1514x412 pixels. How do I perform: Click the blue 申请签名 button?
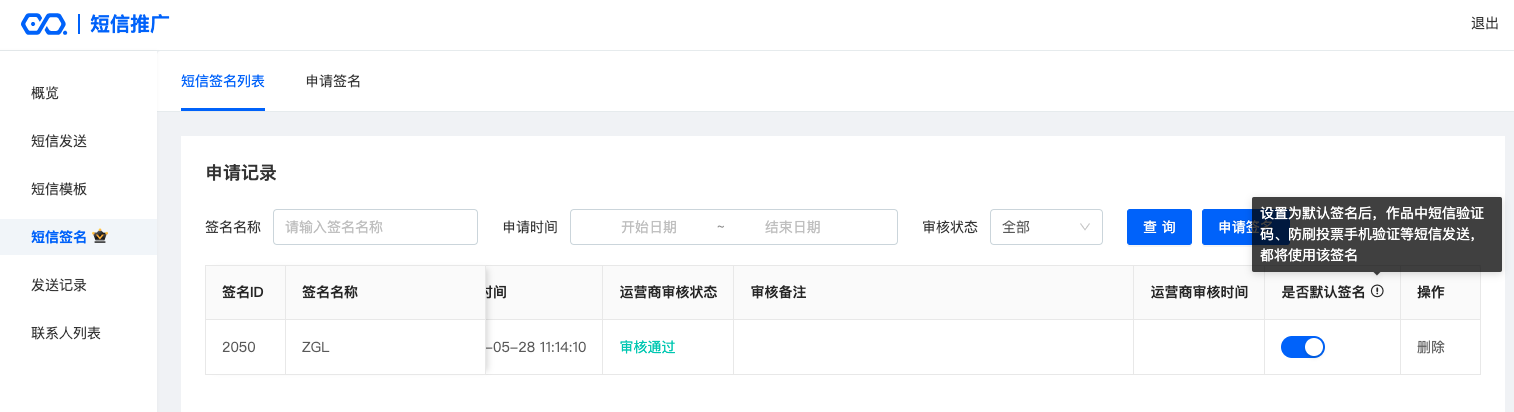(x=1228, y=227)
